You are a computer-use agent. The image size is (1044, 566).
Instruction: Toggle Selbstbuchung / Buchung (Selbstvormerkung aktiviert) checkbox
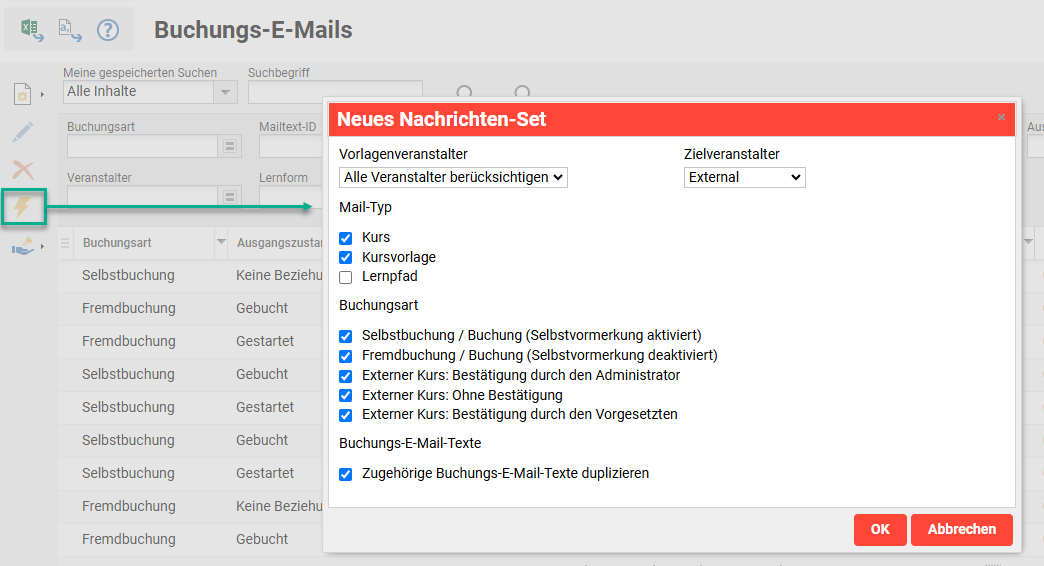(x=346, y=336)
